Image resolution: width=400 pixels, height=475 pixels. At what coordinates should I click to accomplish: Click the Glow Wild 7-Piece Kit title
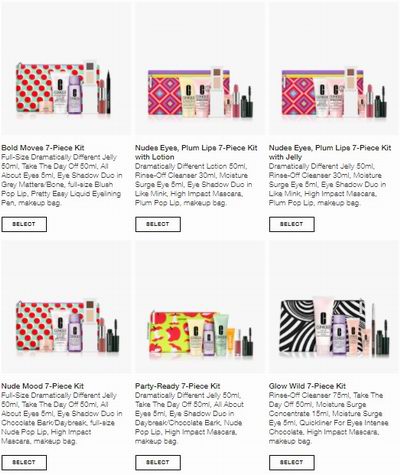307,386
